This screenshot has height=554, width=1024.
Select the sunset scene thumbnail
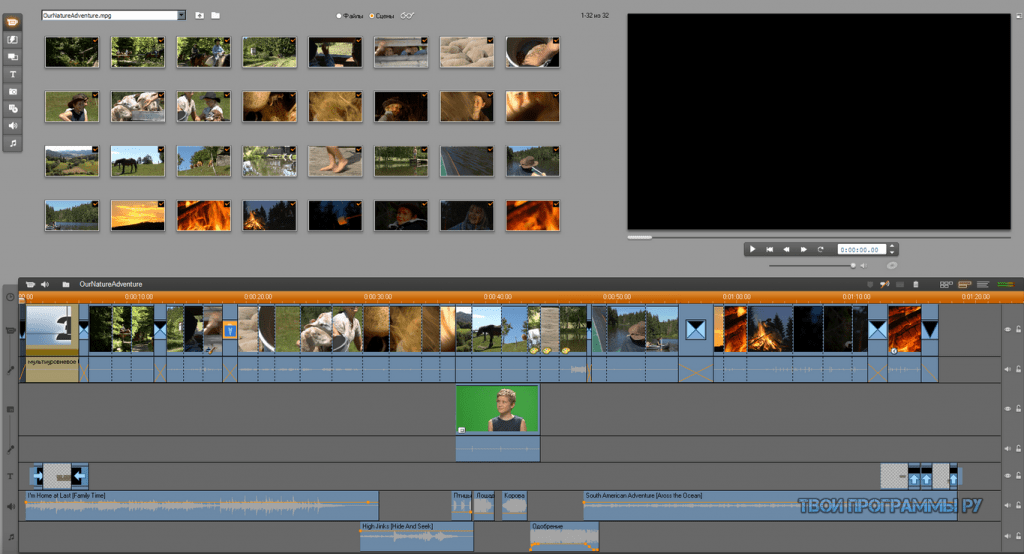[x=138, y=216]
